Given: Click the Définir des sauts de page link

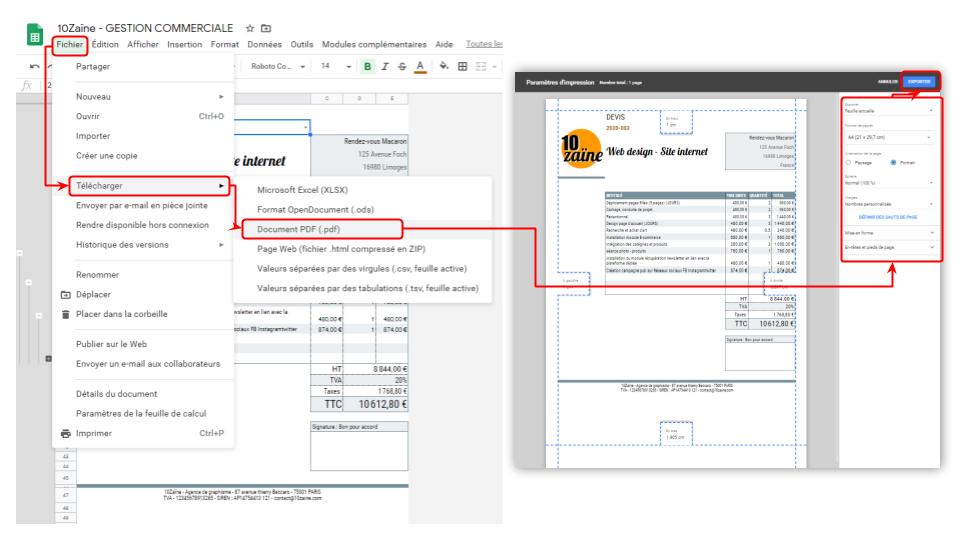Looking at the screenshot, I should (x=888, y=217).
